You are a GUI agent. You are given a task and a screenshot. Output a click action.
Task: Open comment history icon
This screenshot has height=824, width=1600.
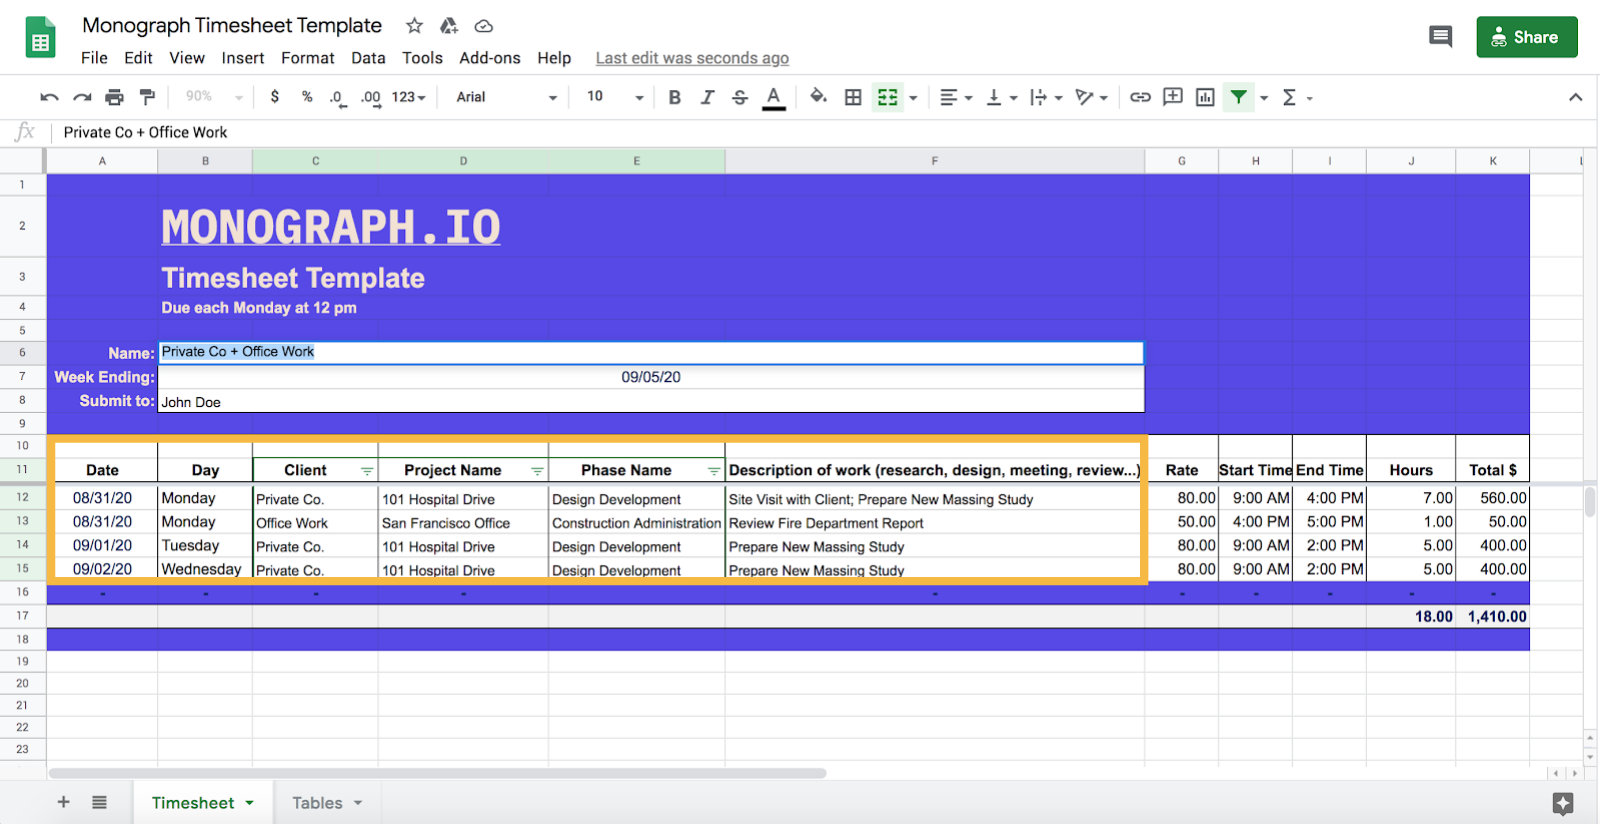point(1440,37)
